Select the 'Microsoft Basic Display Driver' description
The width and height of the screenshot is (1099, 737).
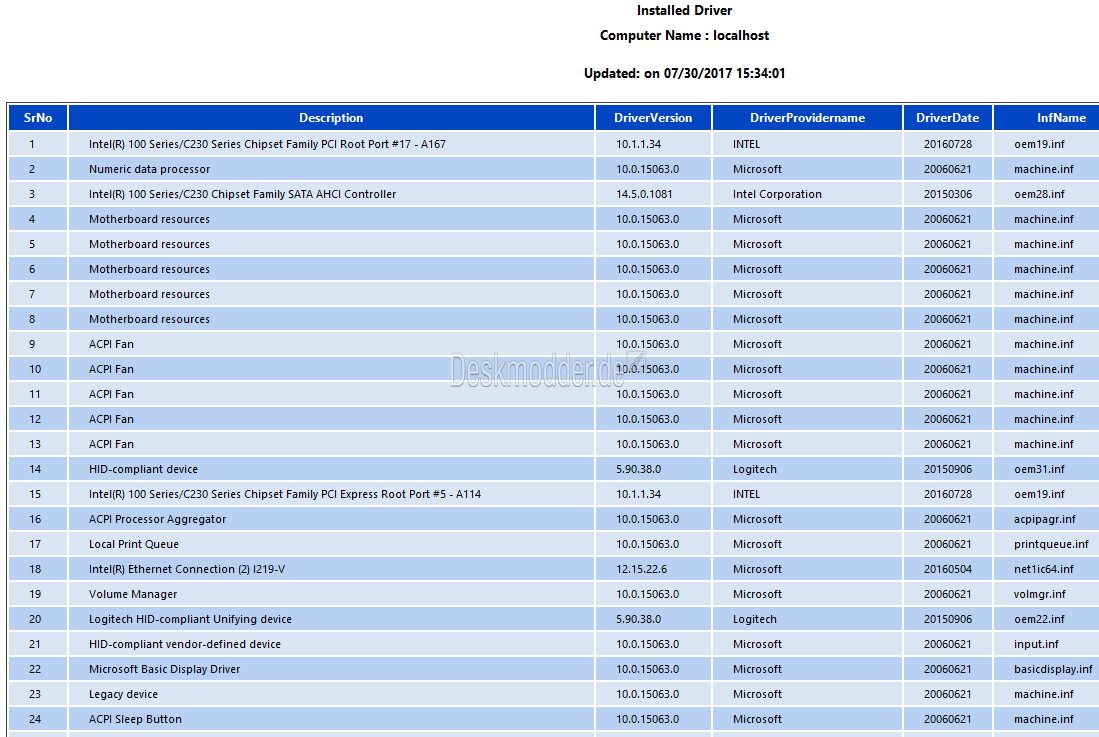pyautogui.click(x=165, y=670)
